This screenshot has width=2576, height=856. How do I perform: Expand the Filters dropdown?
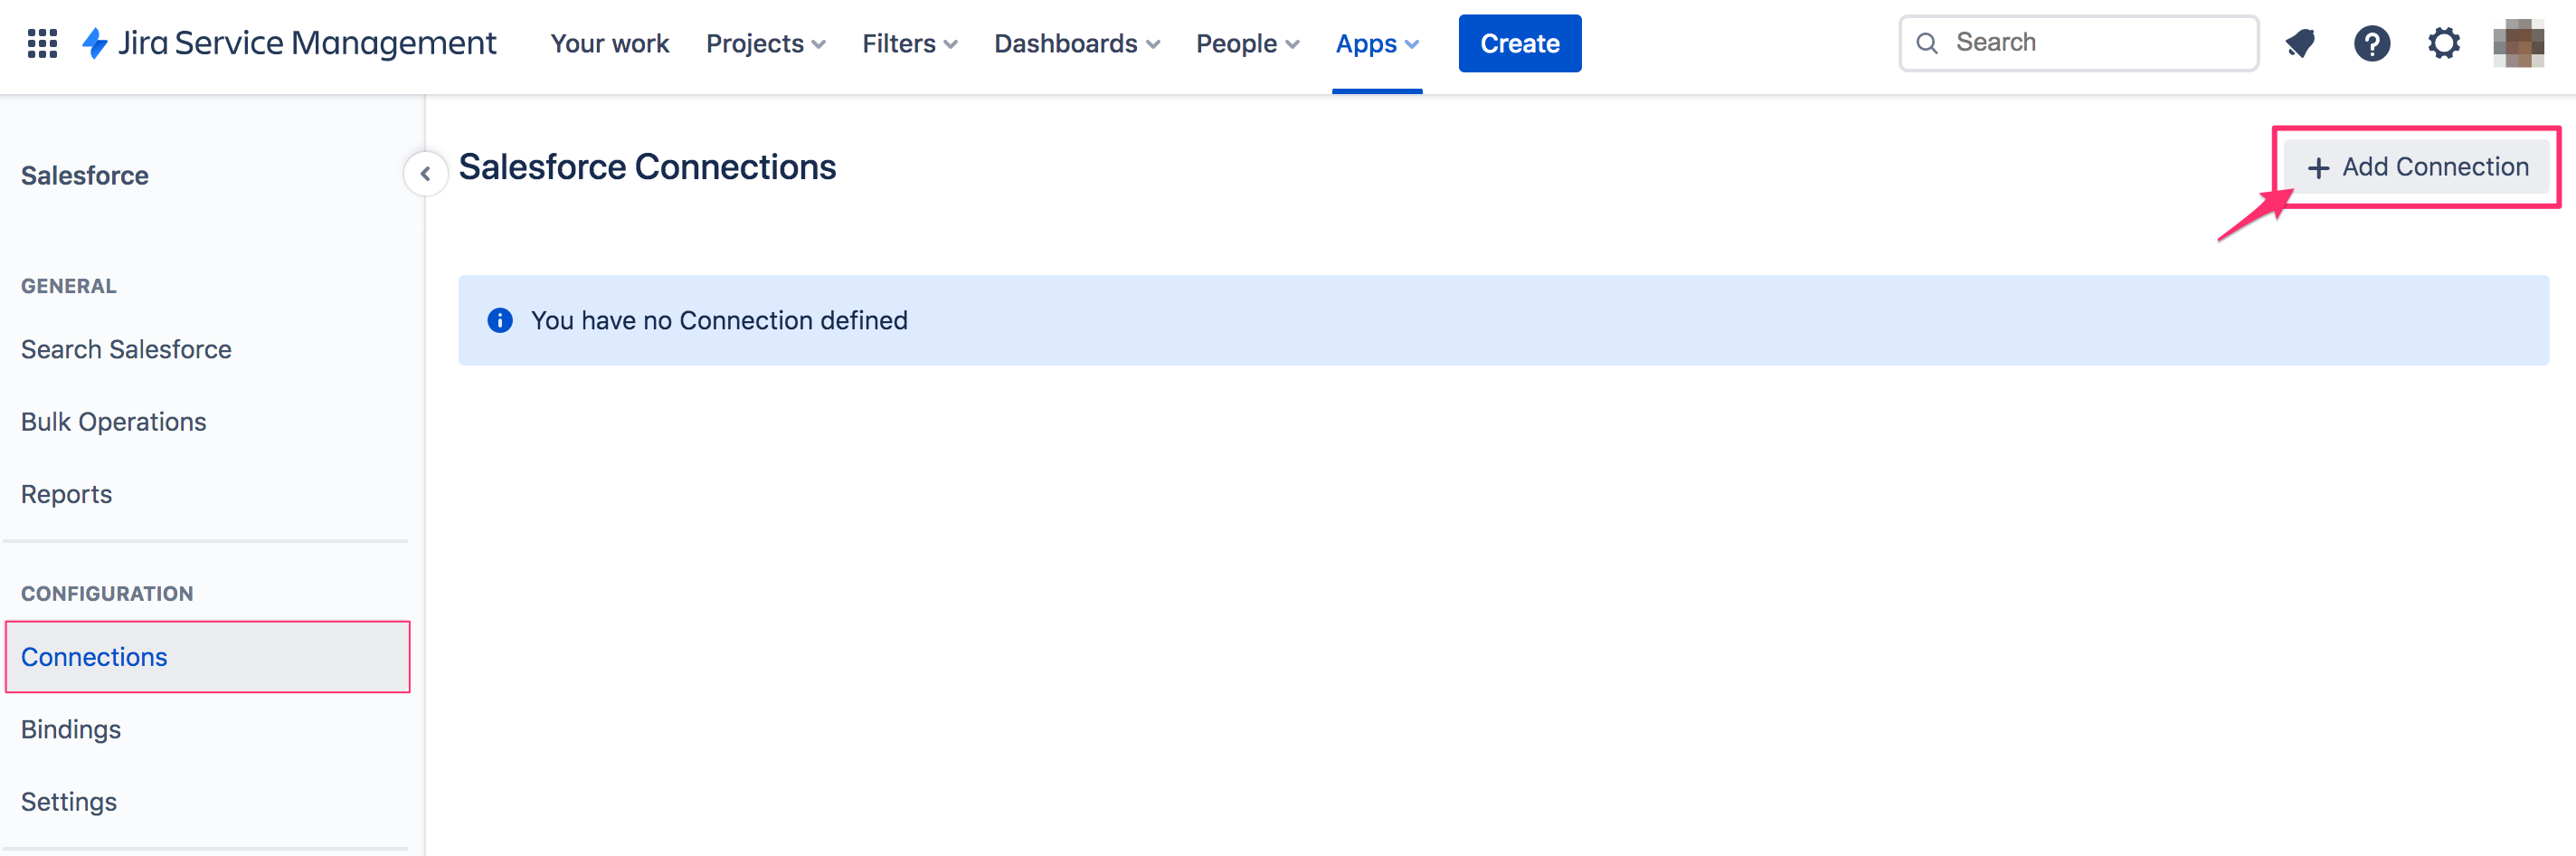(910, 43)
